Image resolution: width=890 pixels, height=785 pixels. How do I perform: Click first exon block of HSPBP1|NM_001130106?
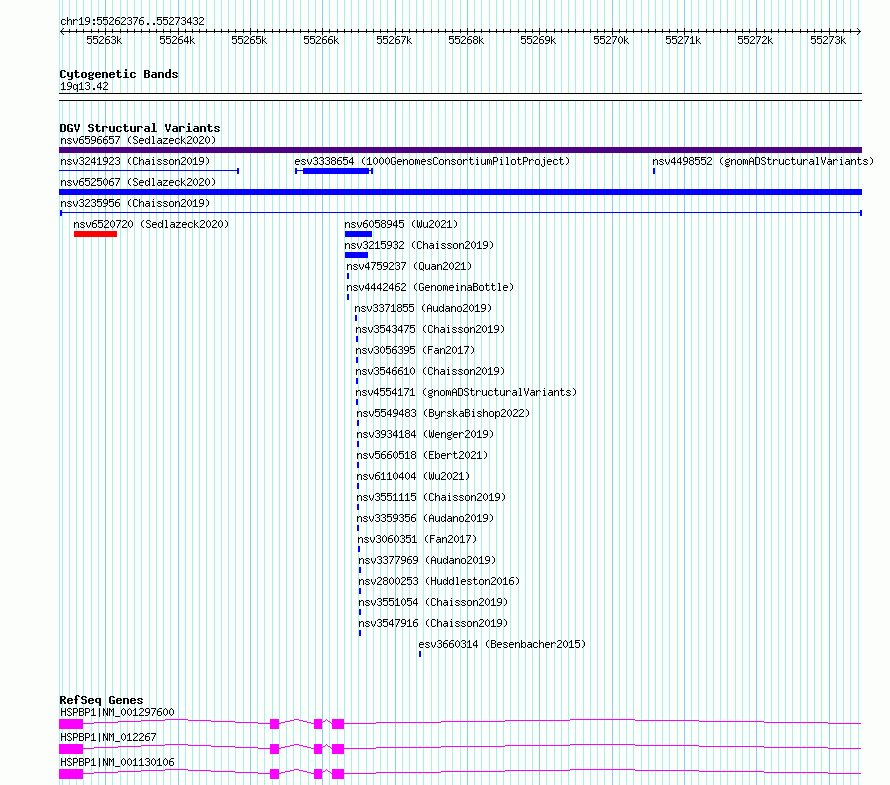(71, 774)
